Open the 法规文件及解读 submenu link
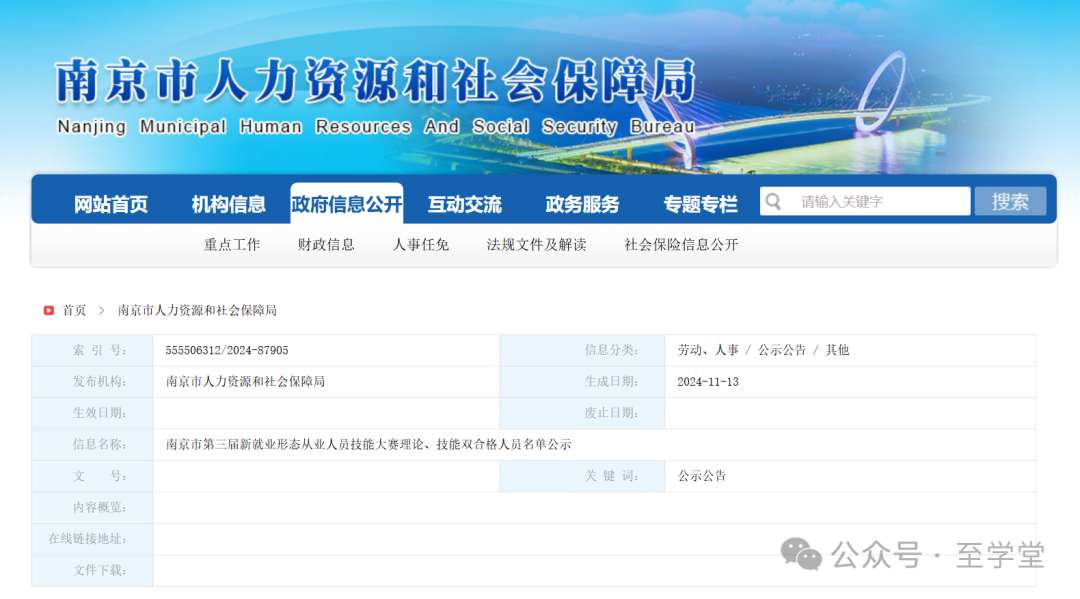This screenshot has height=599, width=1080. click(537, 244)
